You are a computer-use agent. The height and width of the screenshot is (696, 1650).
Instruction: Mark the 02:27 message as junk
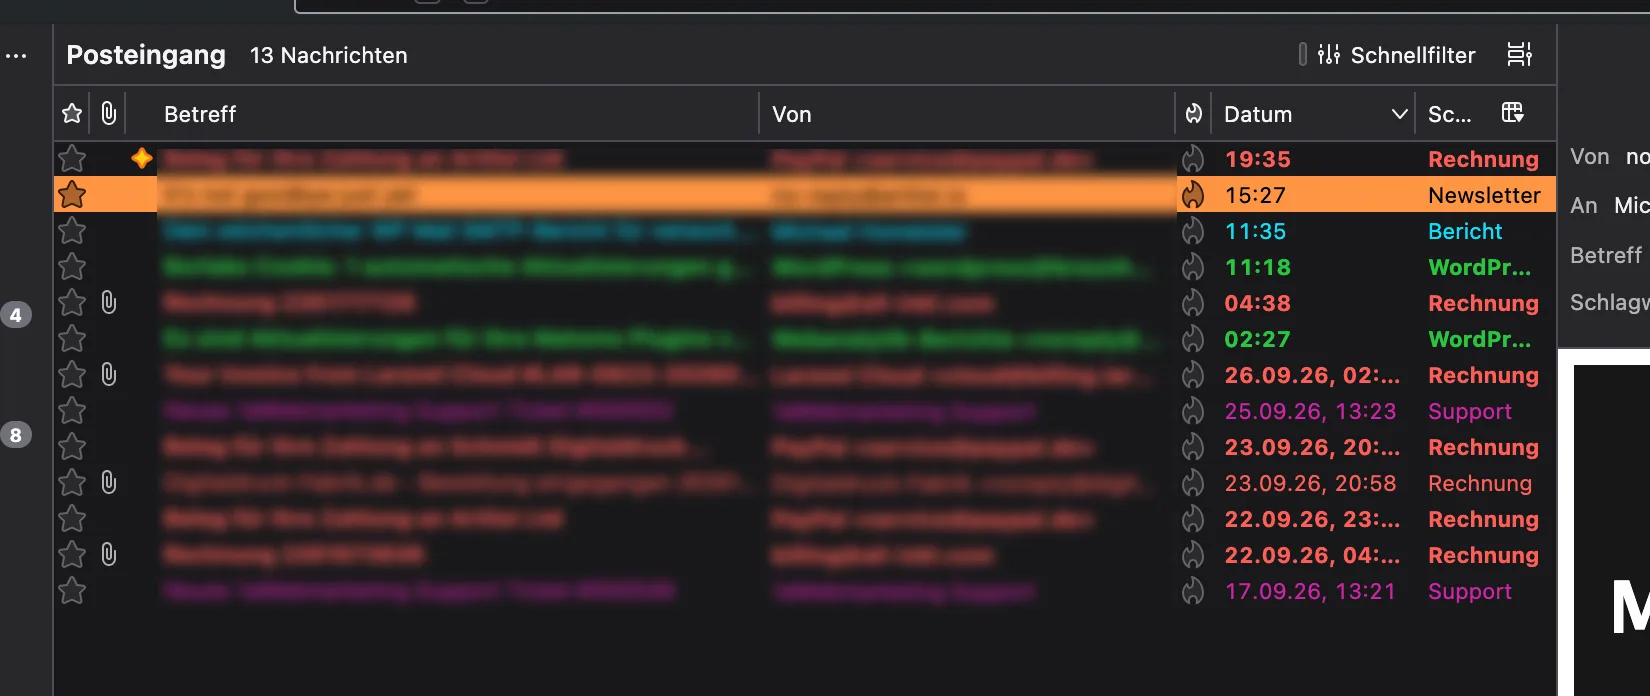click(x=1193, y=339)
